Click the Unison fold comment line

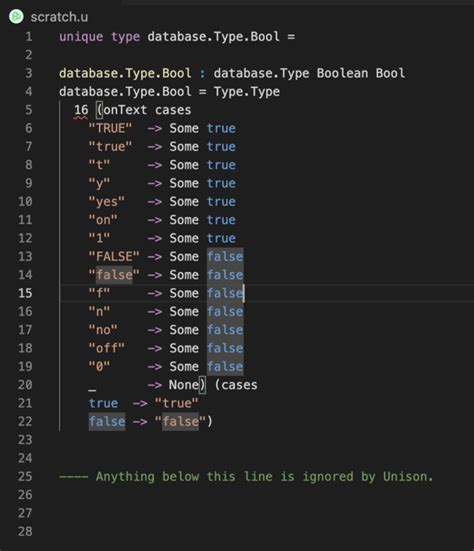click(246, 477)
